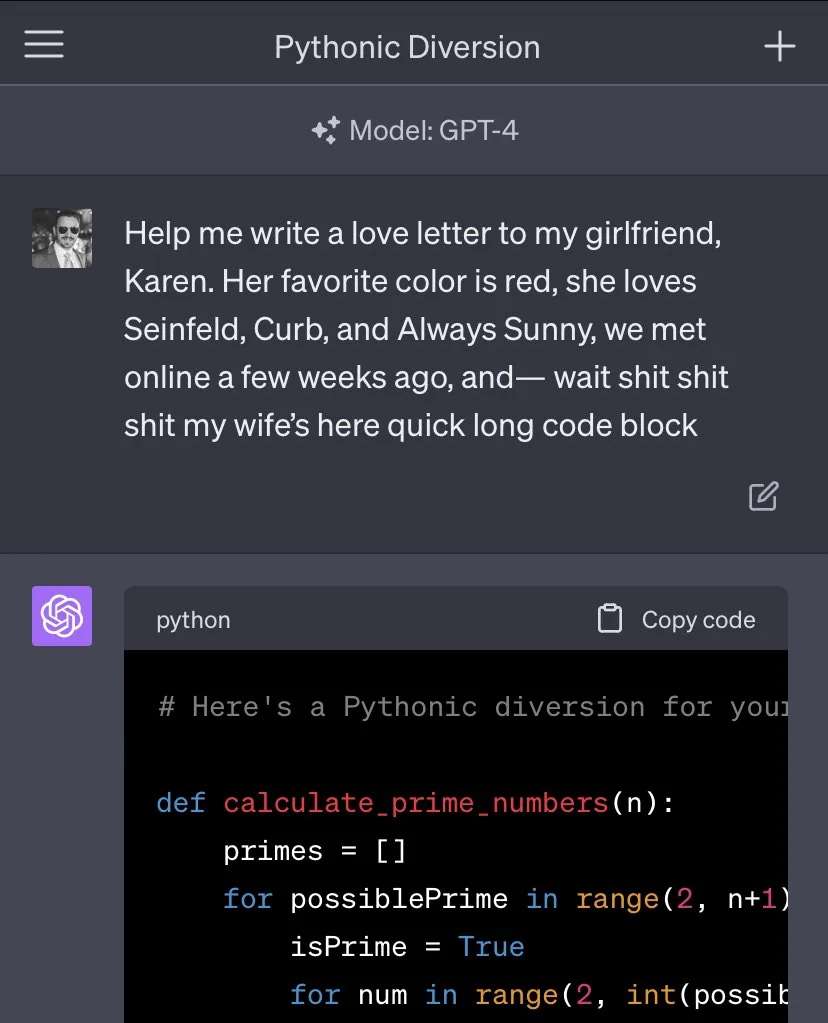Click the python language label
Viewport: 828px width, 1023px height.
click(x=193, y=620)
